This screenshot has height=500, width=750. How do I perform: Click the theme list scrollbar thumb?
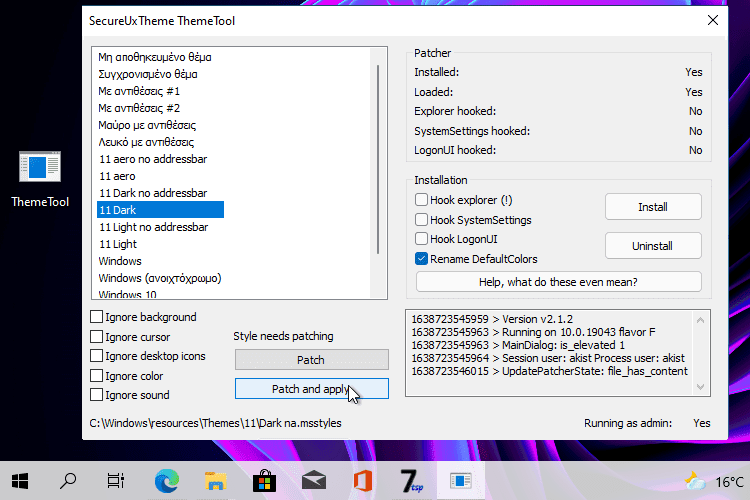point(378,159)
